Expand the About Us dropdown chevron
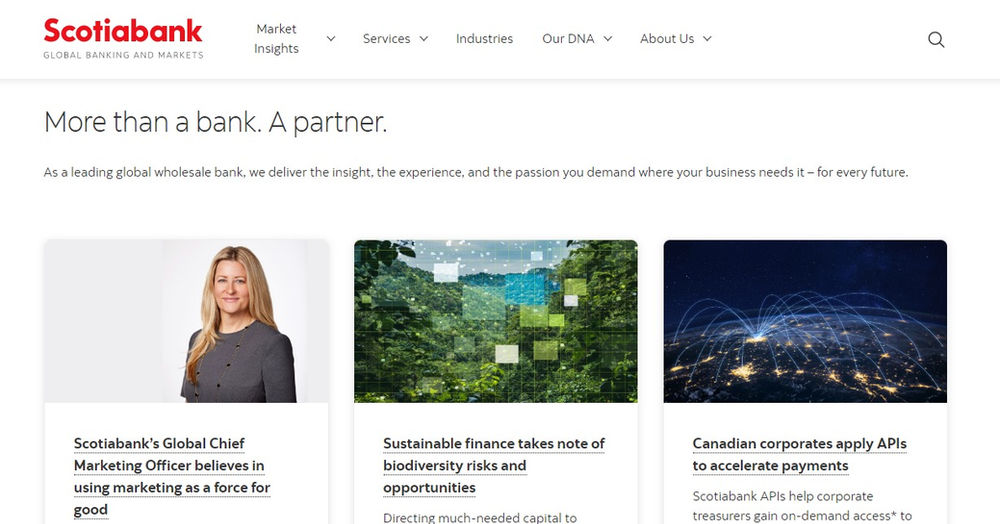This screenshot has height=524, width=1000. coord(707,39)
